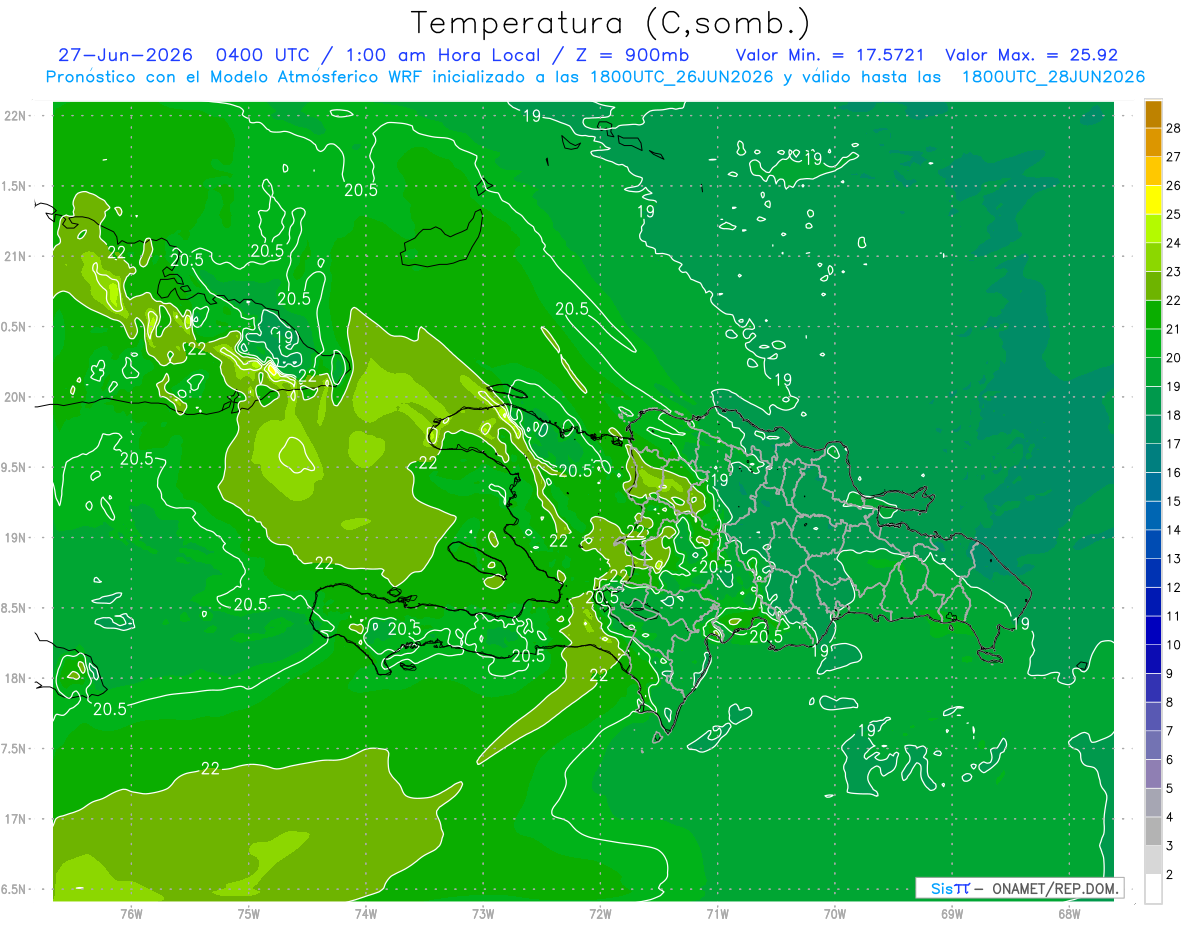Pick the darkest blue swatch in the legend
The height and width of the screenshot is (927, 1200).
(1153, 630)
